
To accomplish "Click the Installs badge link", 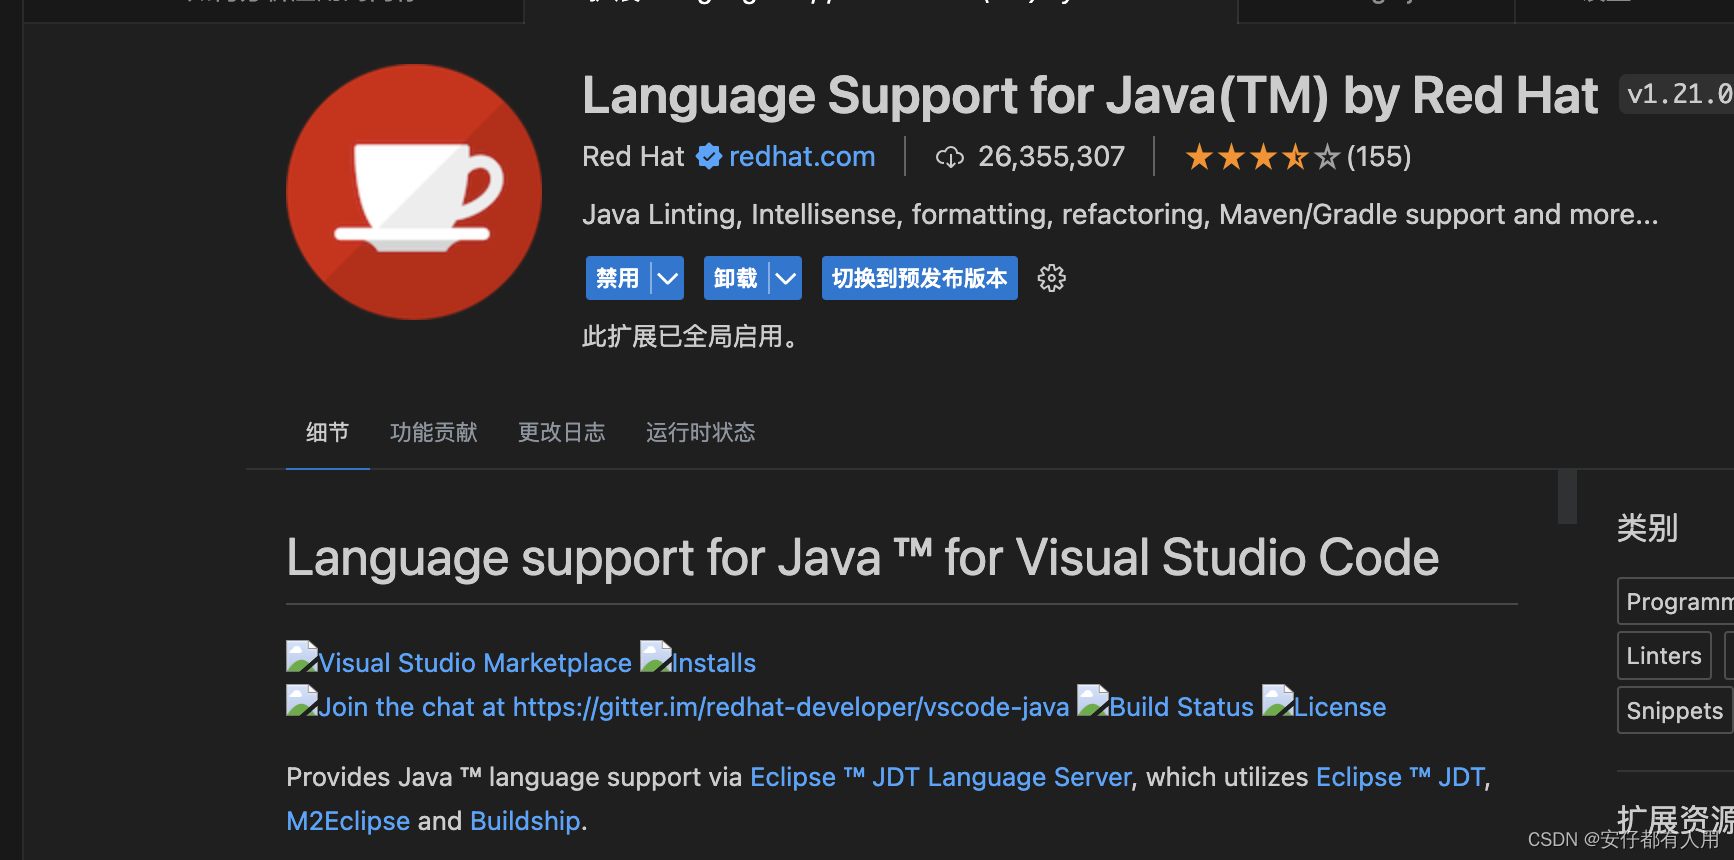I will 698,662.
